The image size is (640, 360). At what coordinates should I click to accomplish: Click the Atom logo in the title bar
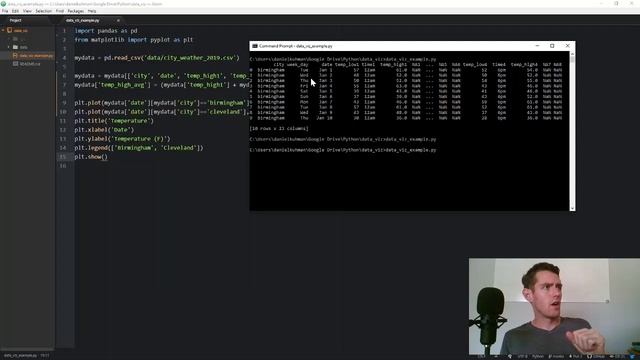click(x=4, y=4)
